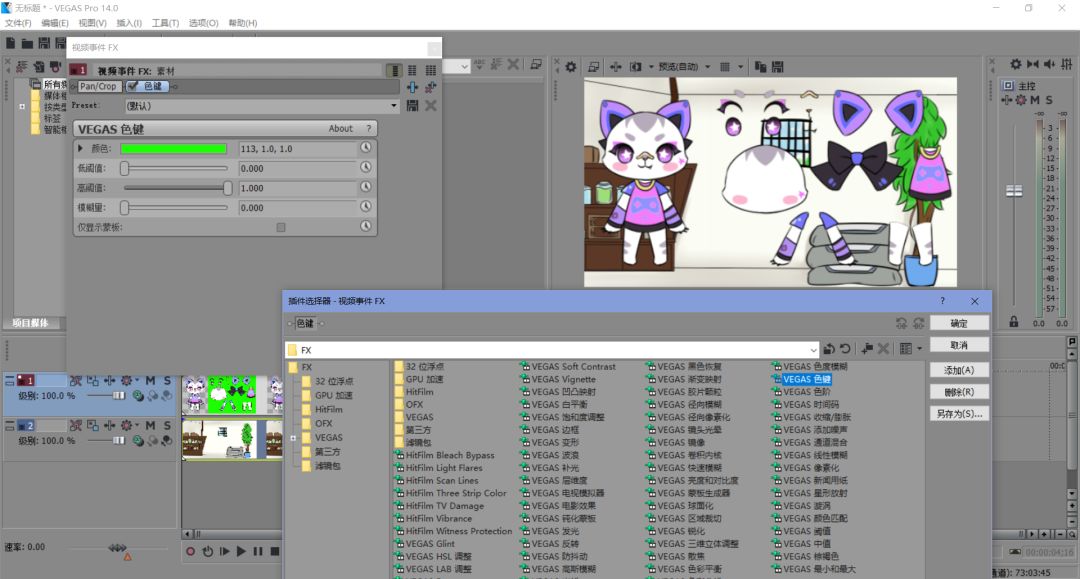Click the green 颜色 color swatch
Viewport: 1080px width, 579px height.
[x=173, y=149]
